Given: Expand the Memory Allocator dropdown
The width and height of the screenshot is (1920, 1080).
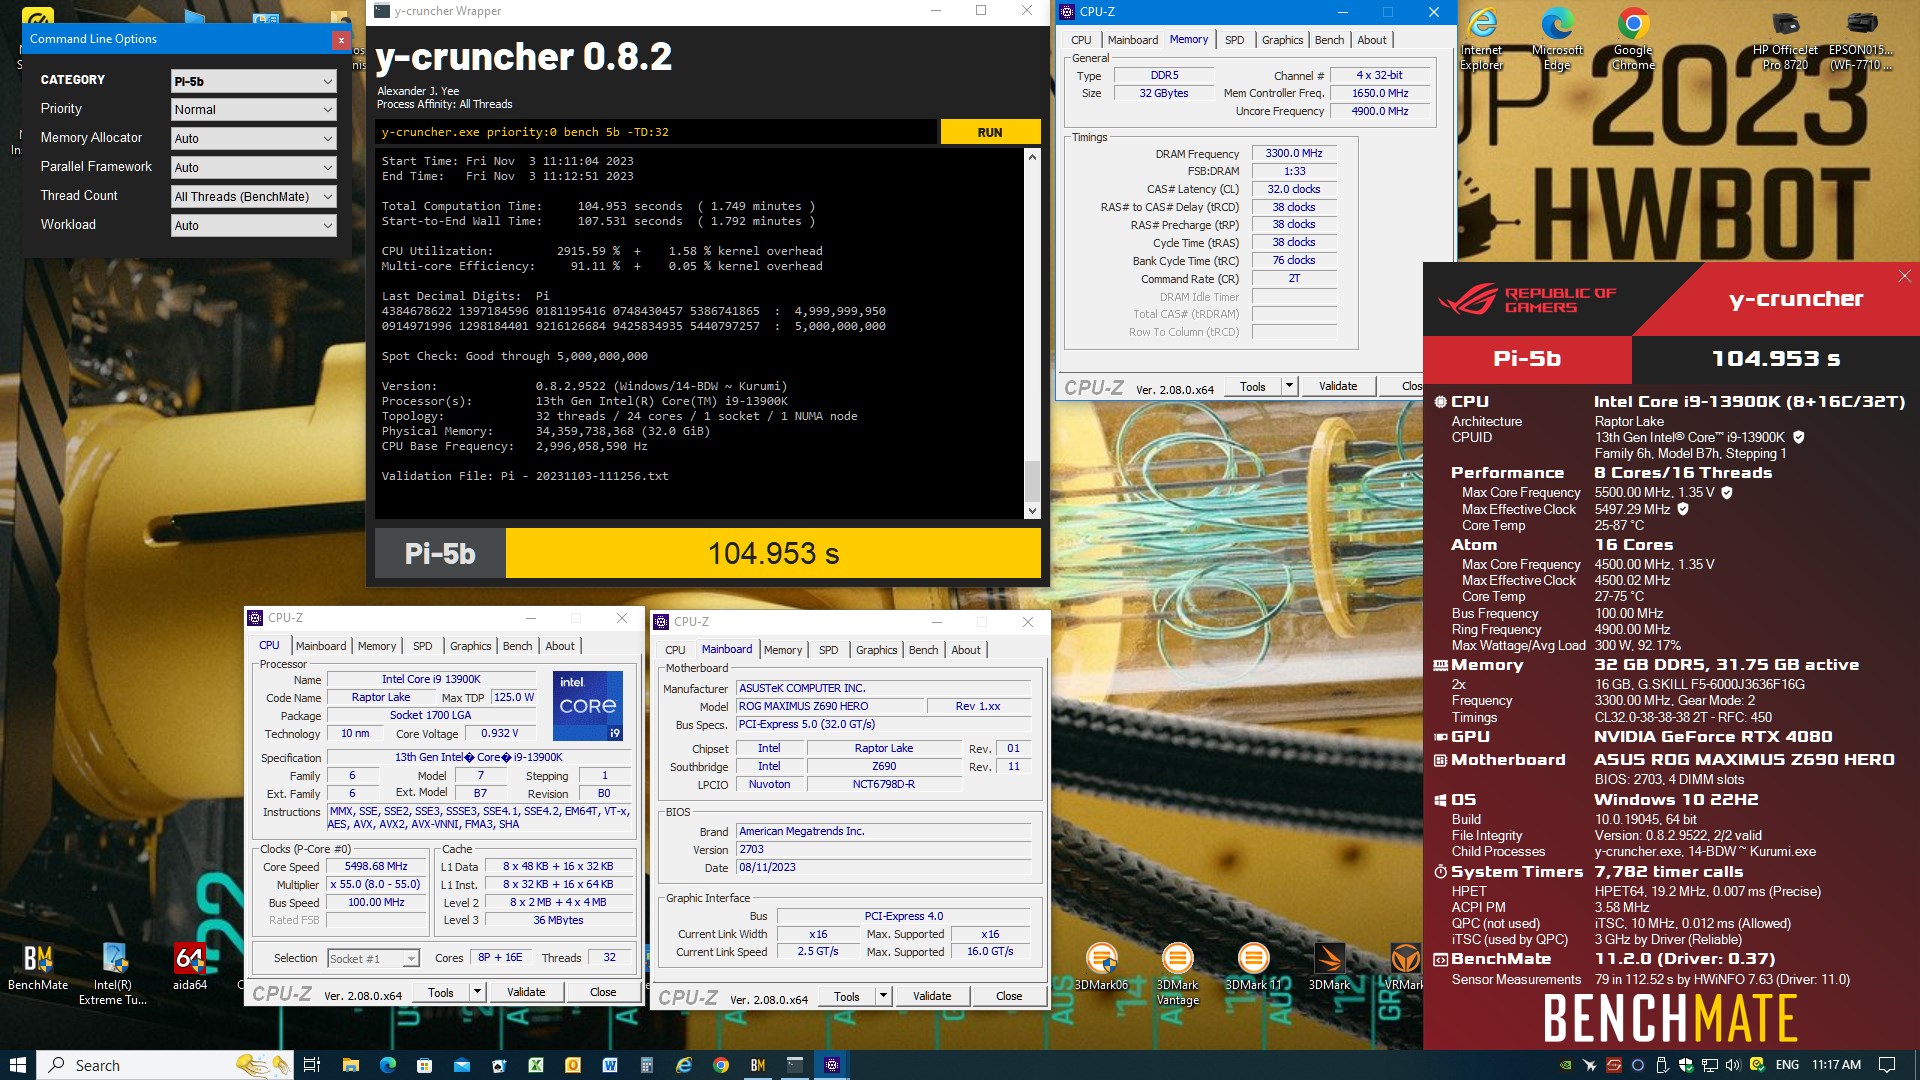Looking at the screenshot, I should [253, 139].
